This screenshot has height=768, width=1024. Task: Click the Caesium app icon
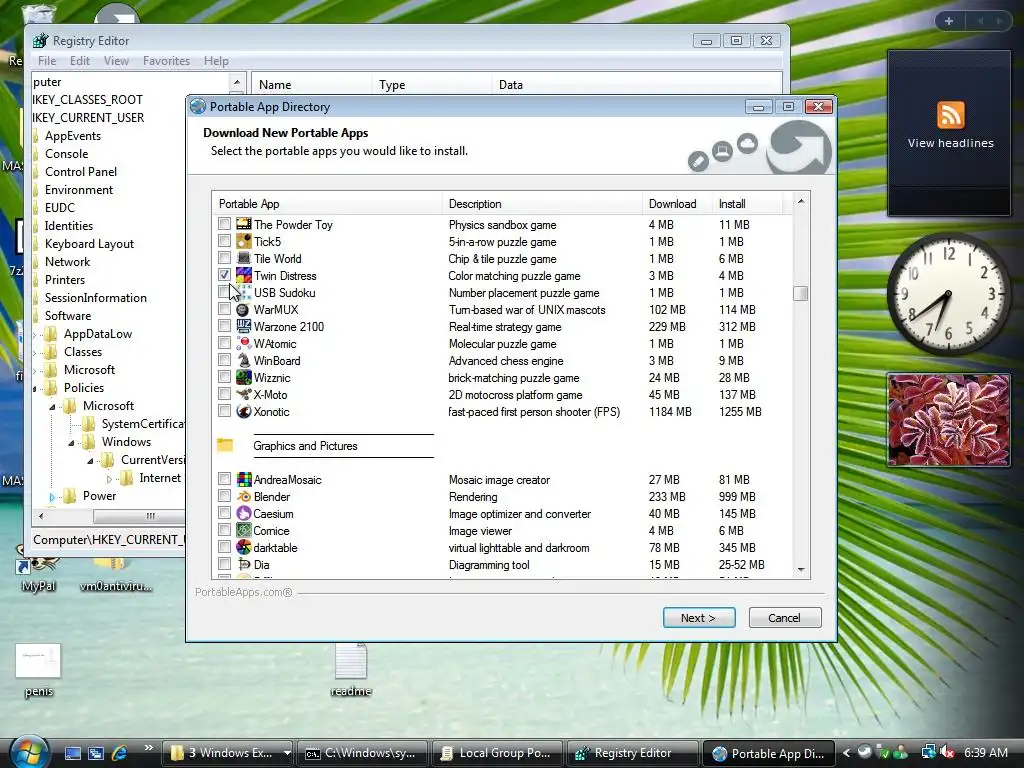pos(244,513)
